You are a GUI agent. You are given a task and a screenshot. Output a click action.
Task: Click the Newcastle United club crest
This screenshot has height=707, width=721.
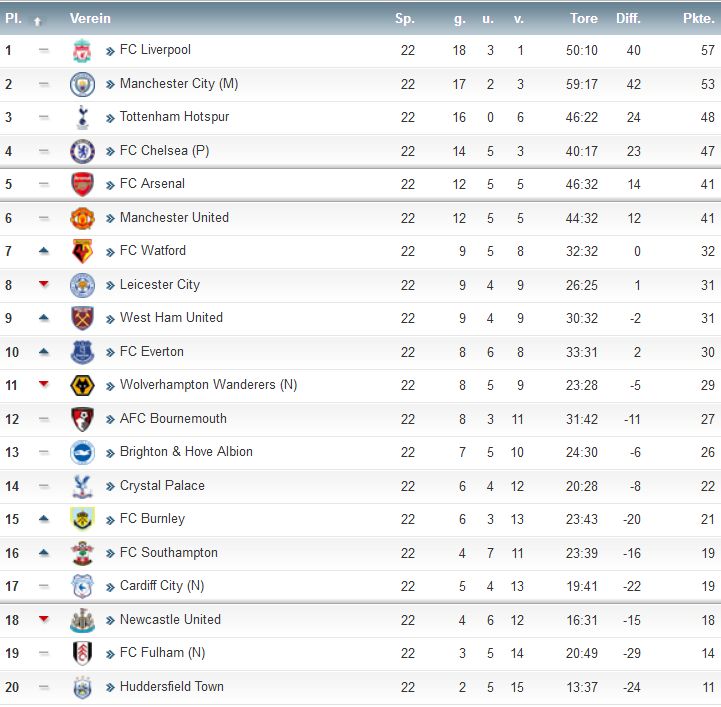pos(82,620)
